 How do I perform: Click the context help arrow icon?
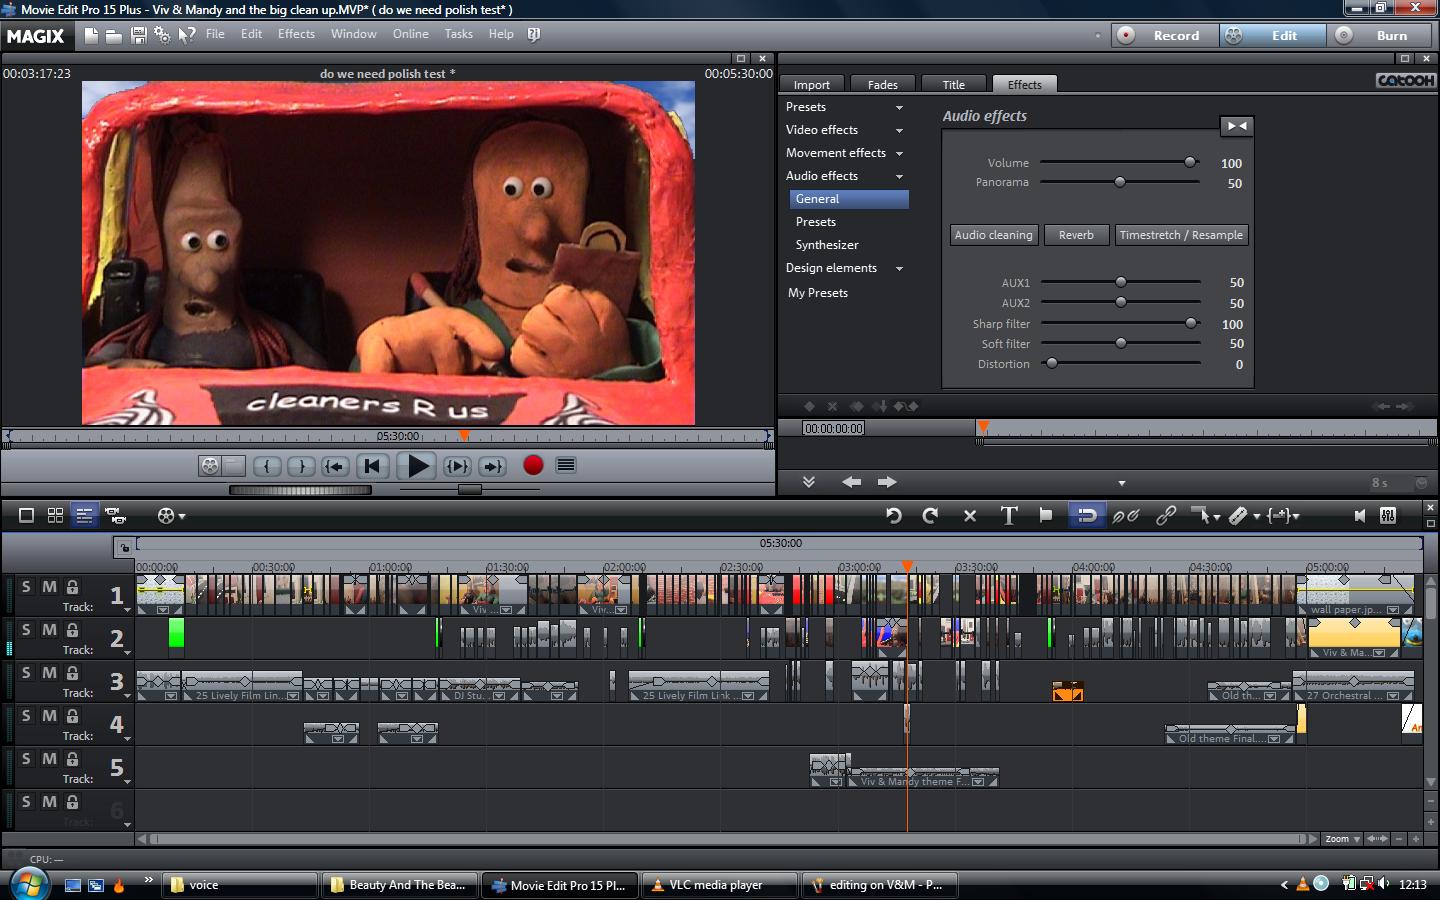(x=187, y=35)
